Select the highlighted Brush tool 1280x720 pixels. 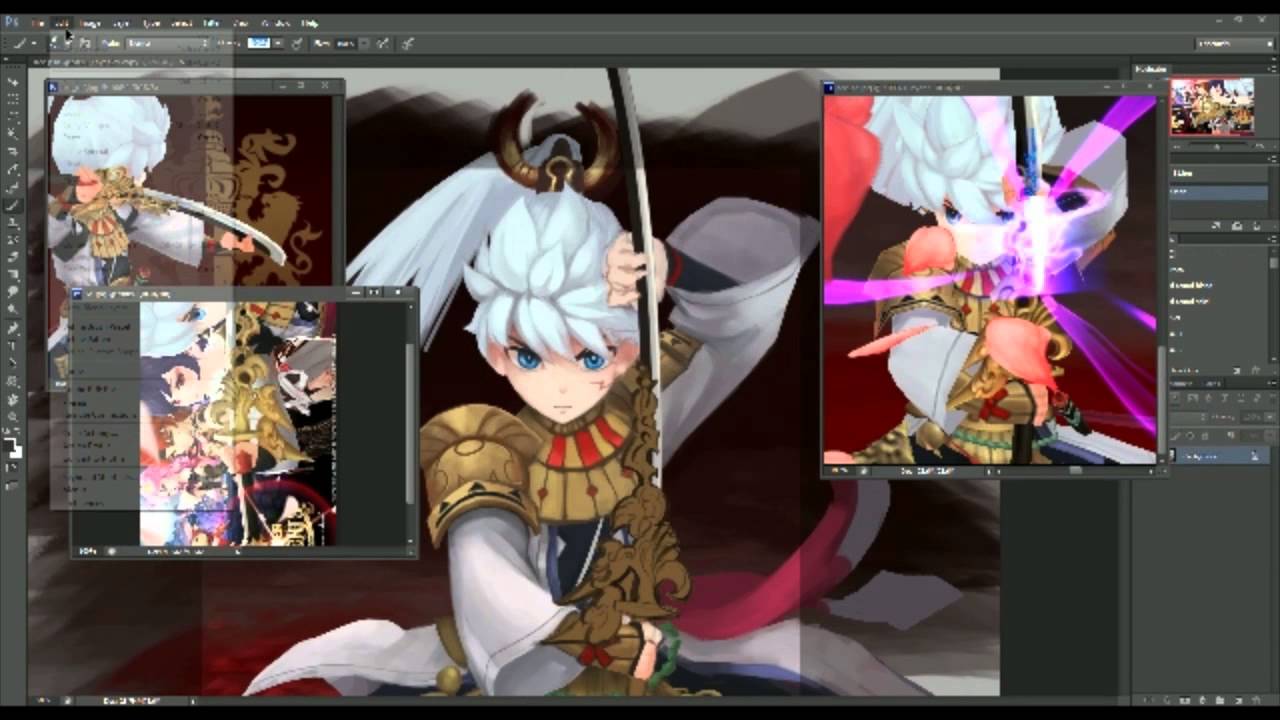pyautogui.click(x=13, y=205)
